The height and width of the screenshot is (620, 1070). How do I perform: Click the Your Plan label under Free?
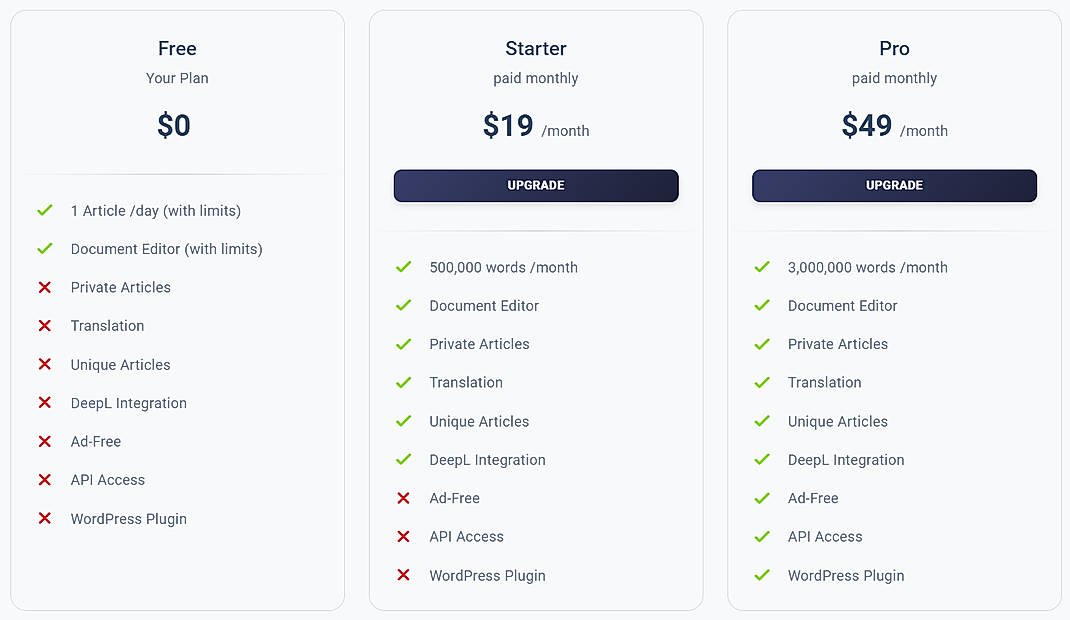point(177,78)
